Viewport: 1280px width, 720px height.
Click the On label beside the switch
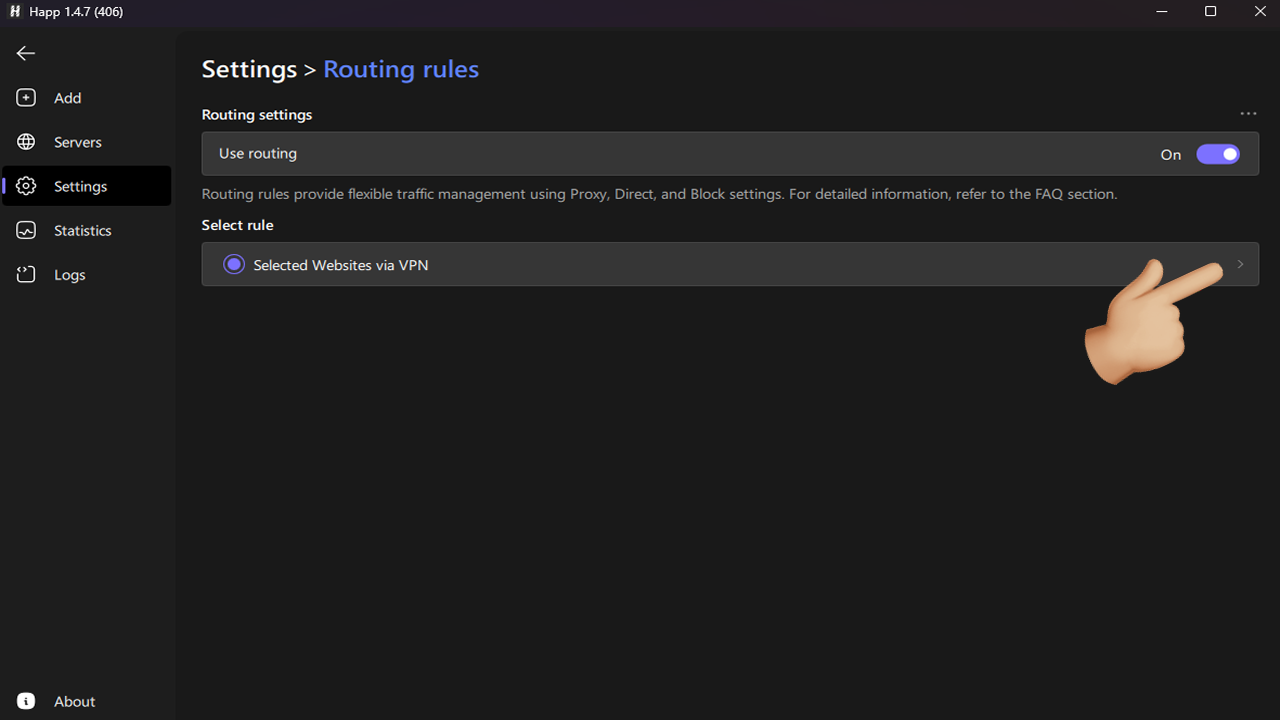point(1170,155)
